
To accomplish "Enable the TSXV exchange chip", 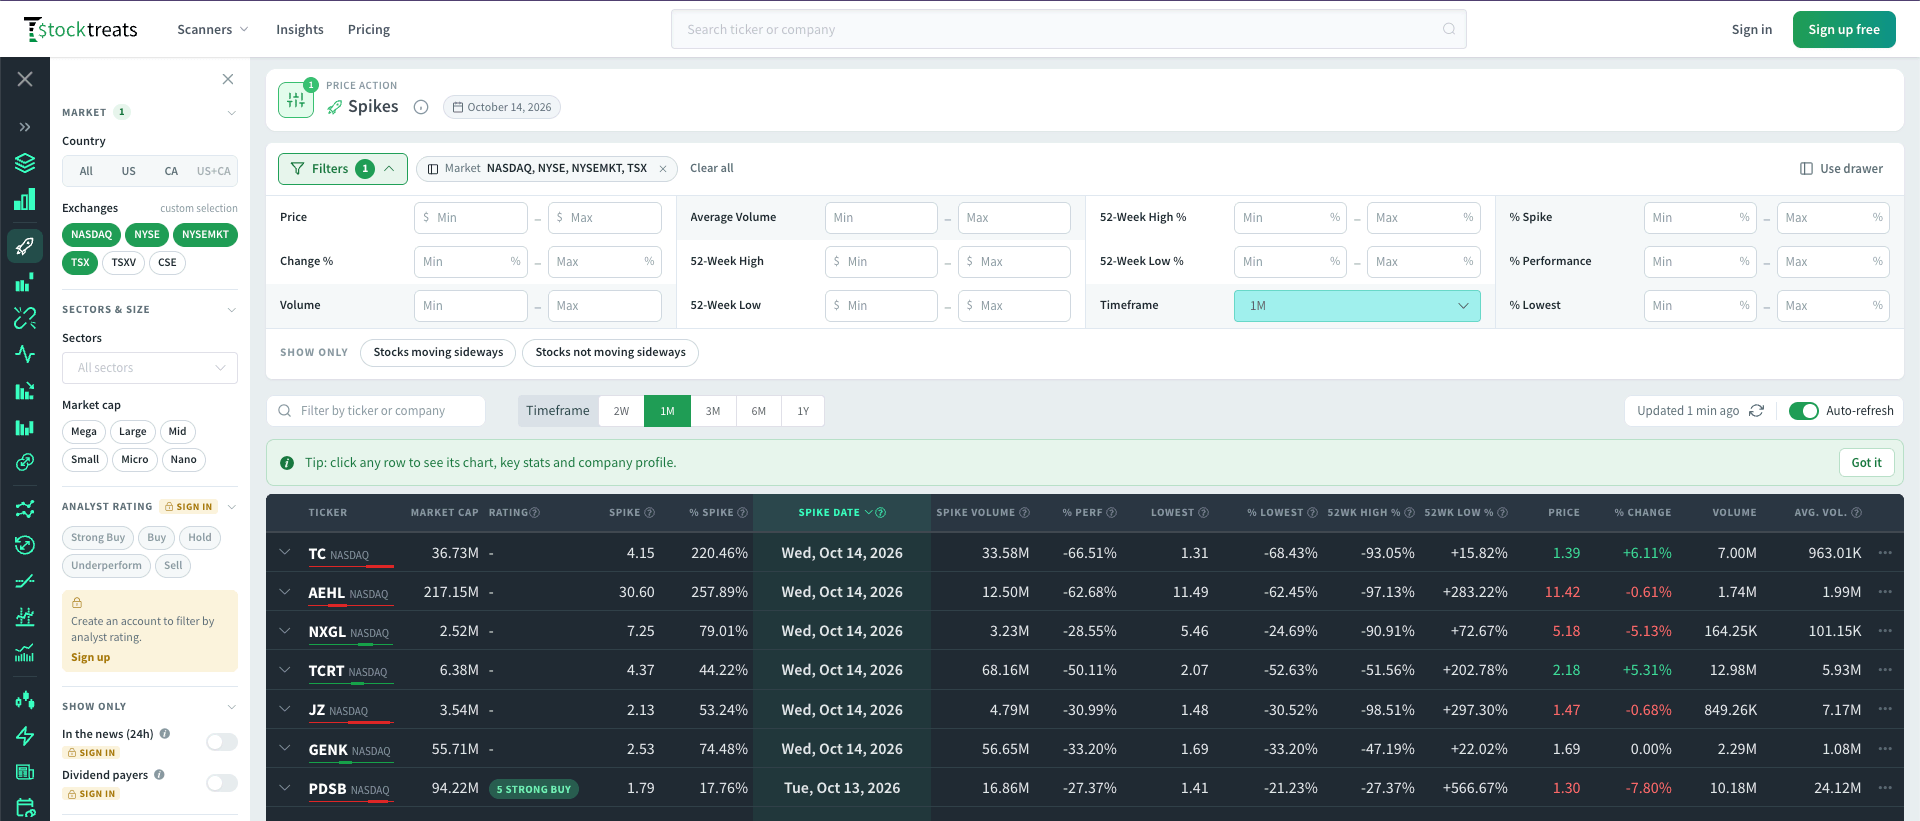I will tap(124, 263).
